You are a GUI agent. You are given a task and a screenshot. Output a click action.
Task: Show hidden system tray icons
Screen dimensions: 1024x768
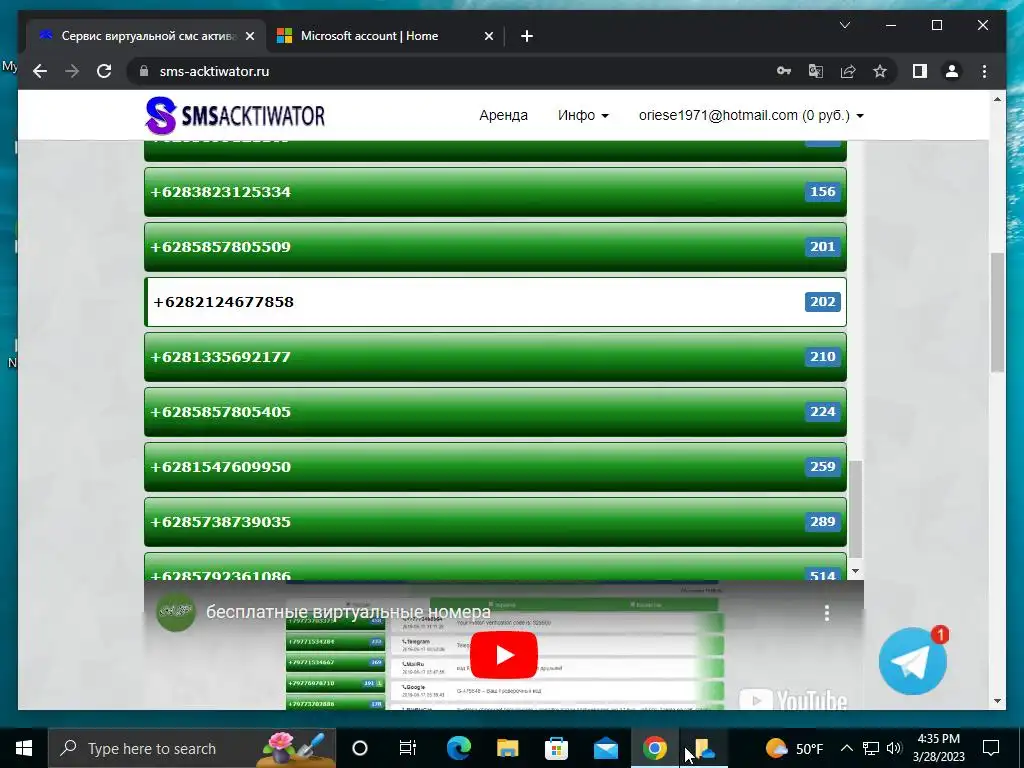846,748
